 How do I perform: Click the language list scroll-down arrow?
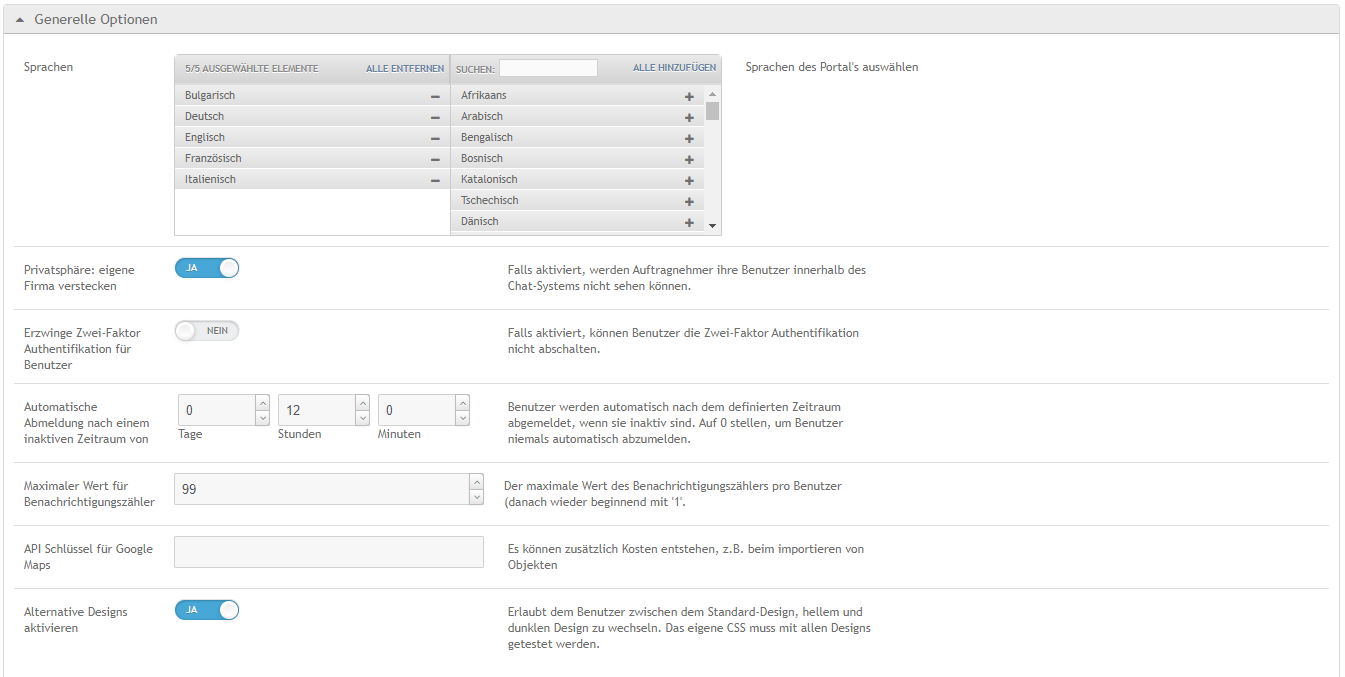tap(712, 226)
